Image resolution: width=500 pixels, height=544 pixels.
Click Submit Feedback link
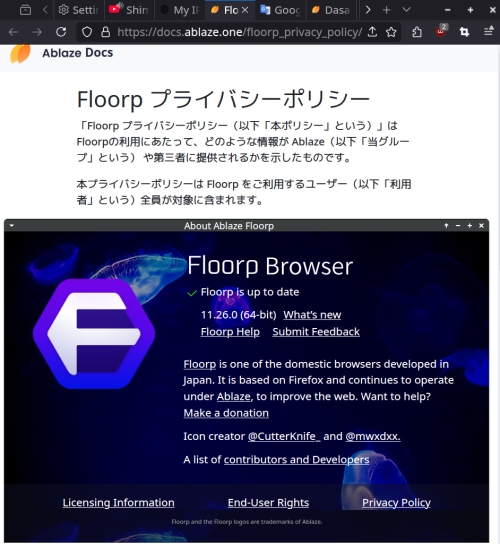(x=316, y=332)
